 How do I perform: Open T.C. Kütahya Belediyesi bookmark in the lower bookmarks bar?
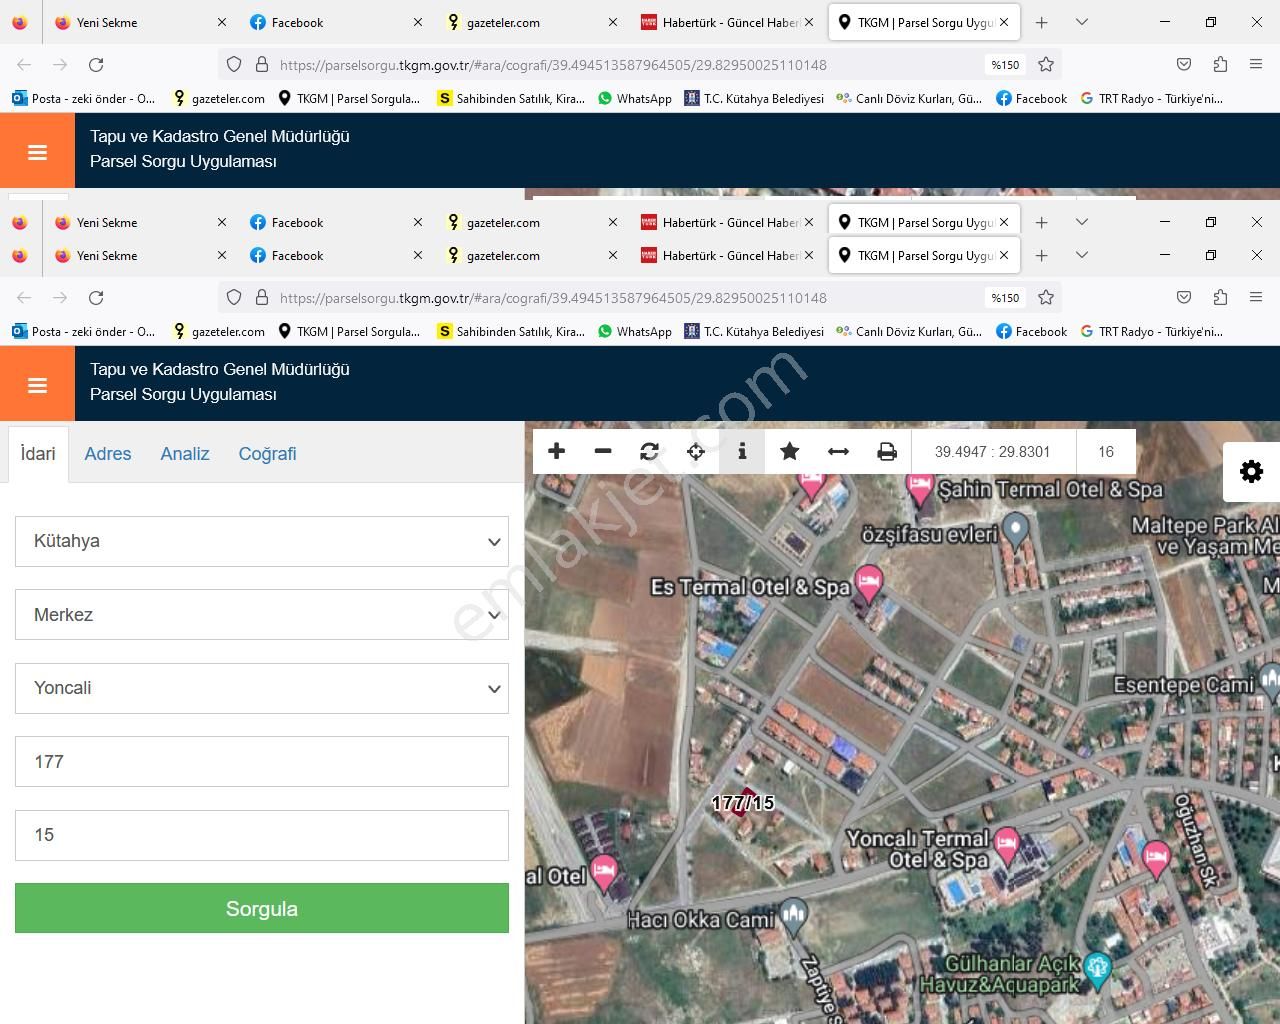[x=754, y=331]
